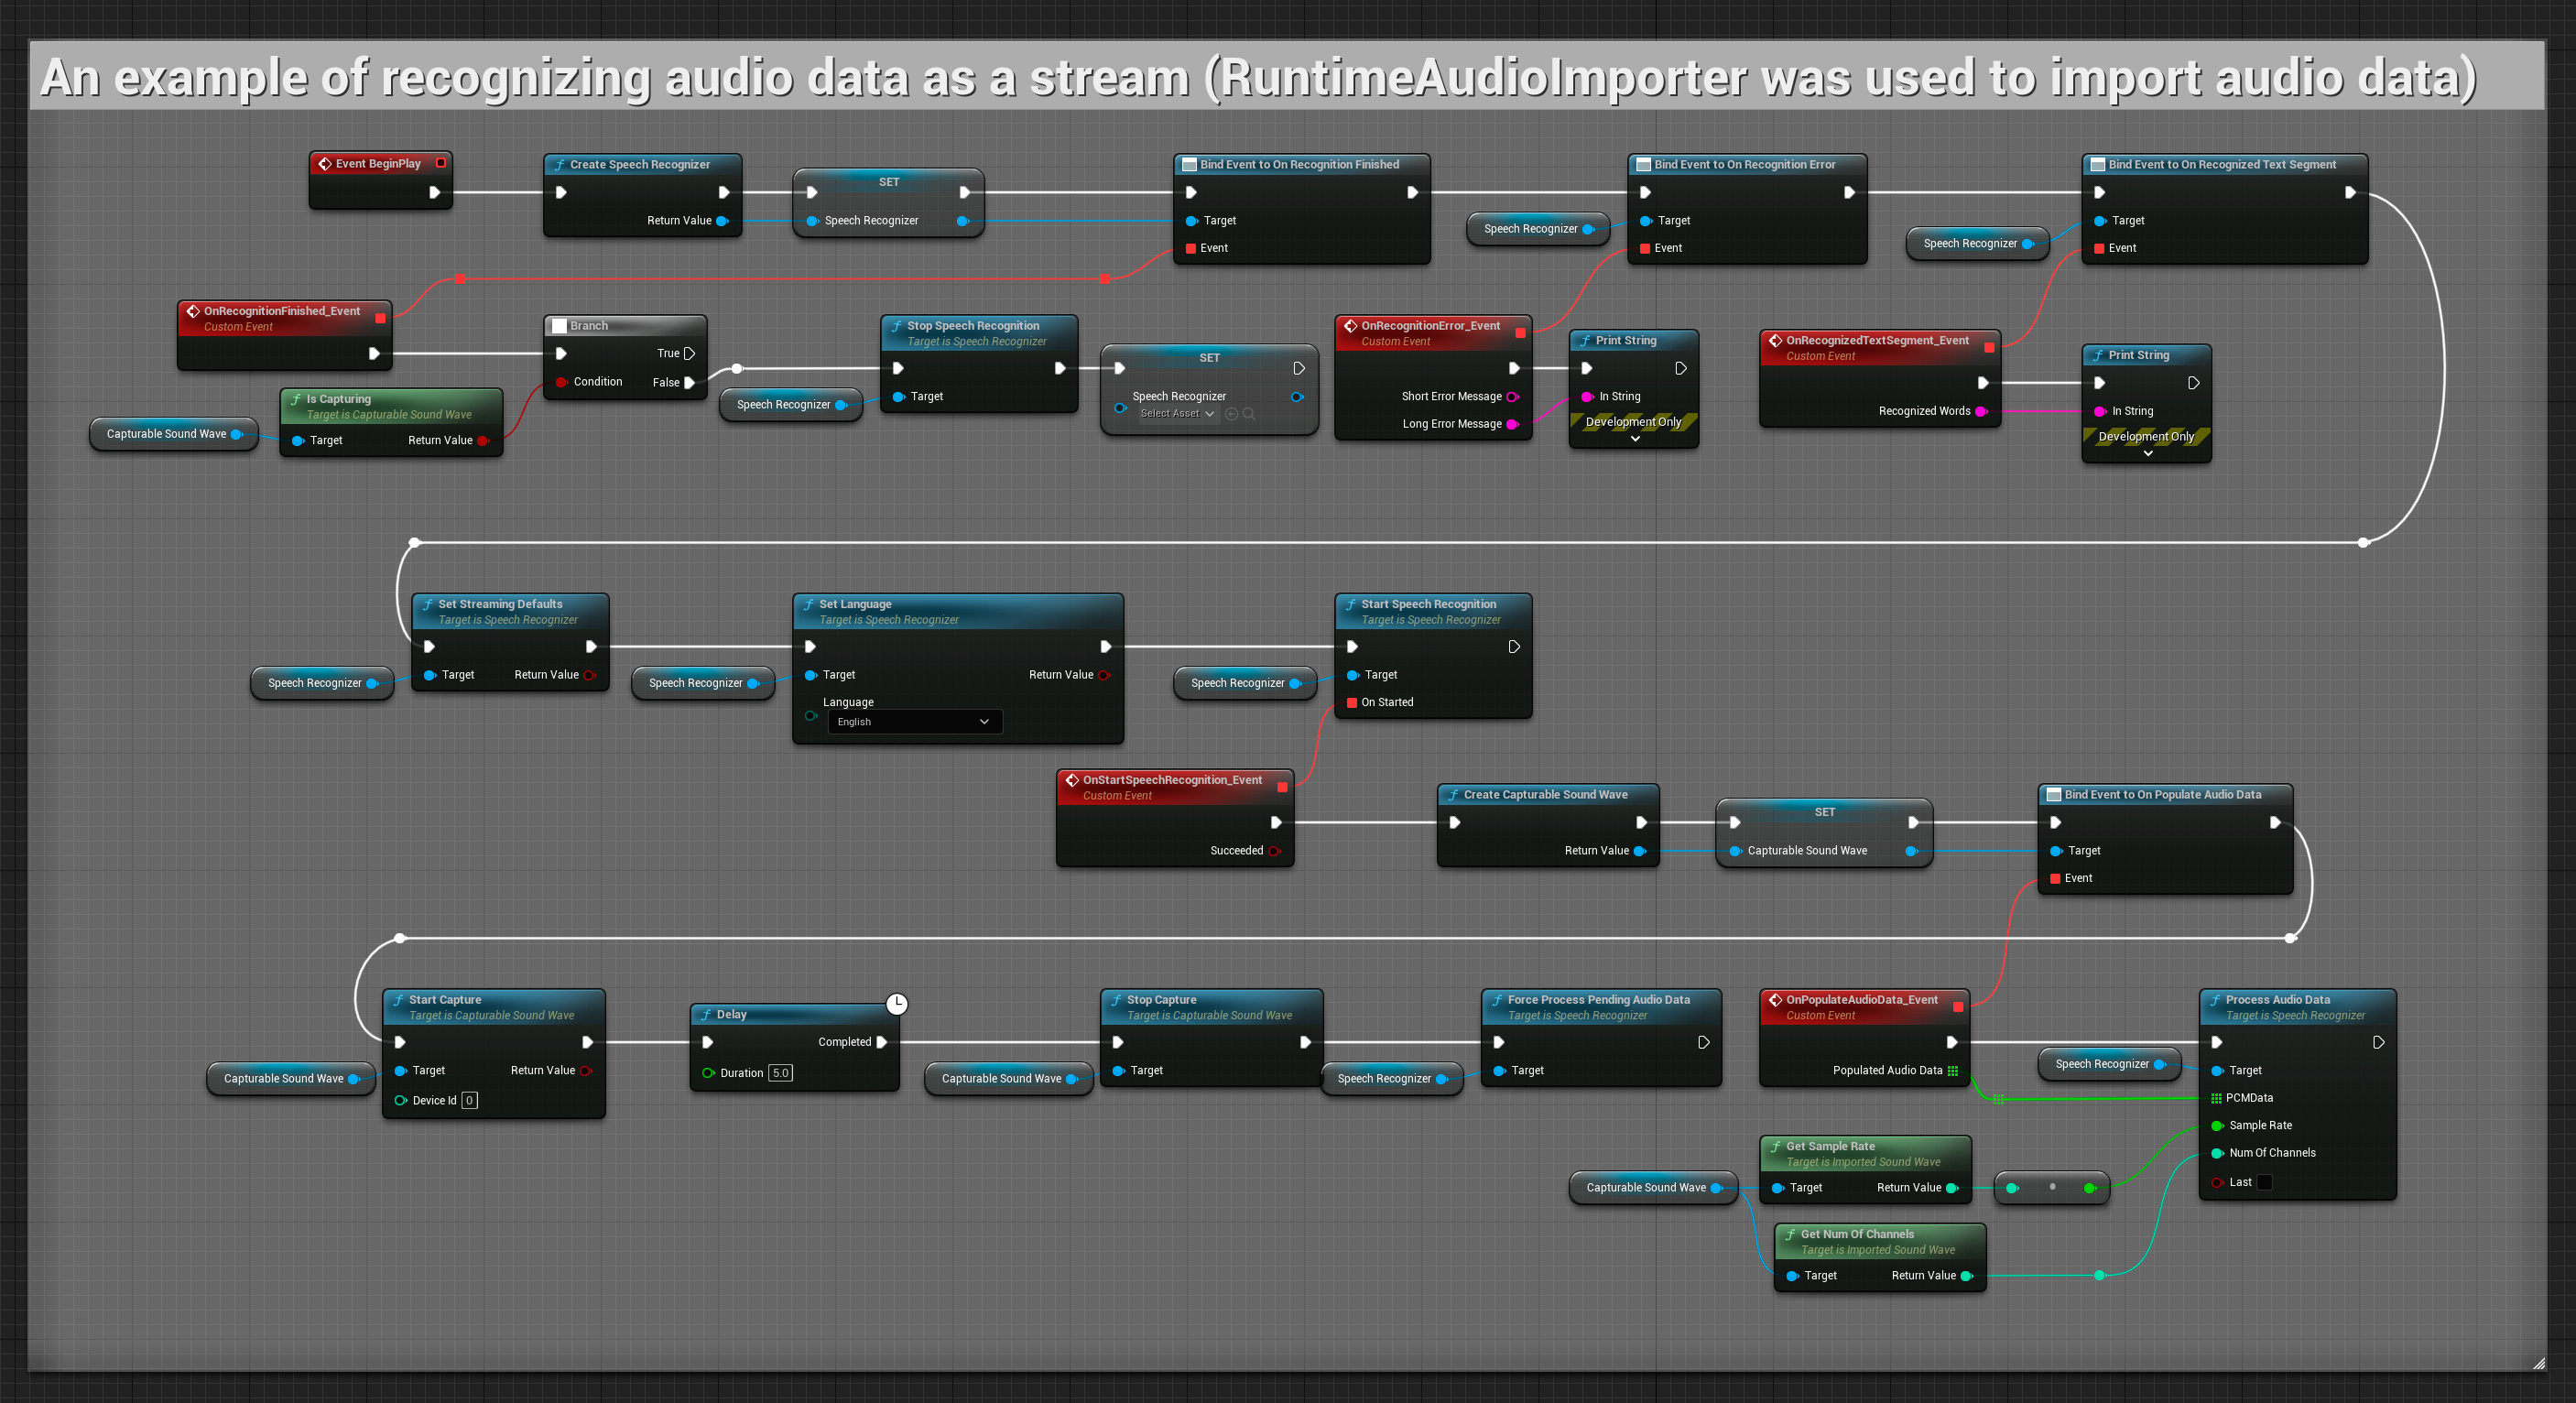The width and height of the screenshot is (2576, 1403).
Task: Click the Duration value field on Delay node
Action: [x=781, y=1073]
